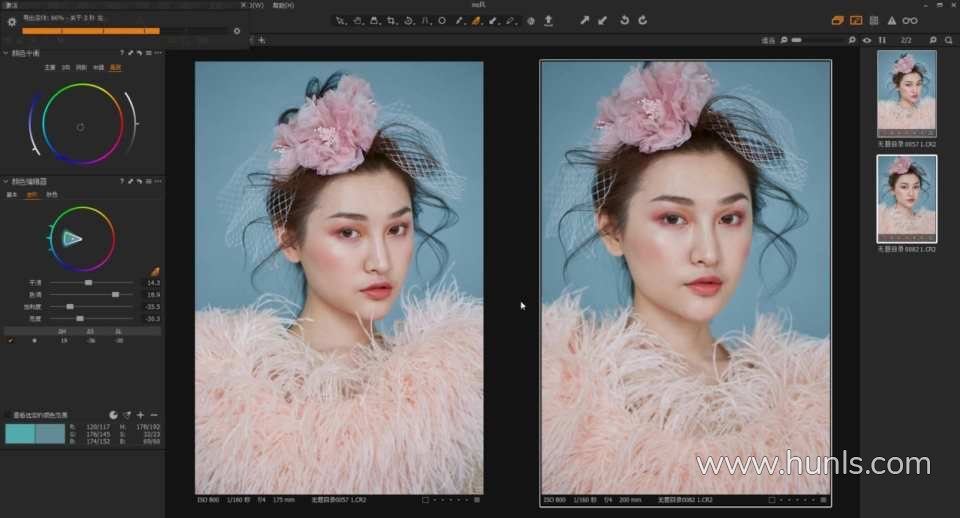
Task: Switch to highlights tab in Color Balance
Action: pos(115,67)
